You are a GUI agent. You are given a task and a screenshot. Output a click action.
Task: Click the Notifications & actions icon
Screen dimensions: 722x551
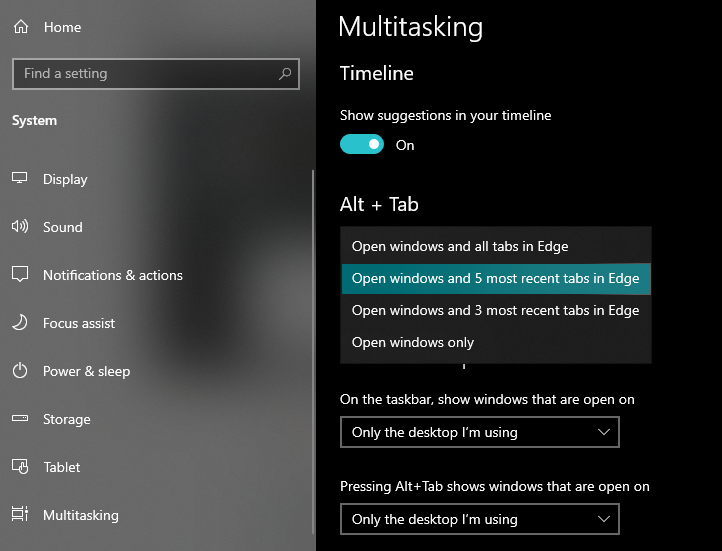[x=20, y=274]
